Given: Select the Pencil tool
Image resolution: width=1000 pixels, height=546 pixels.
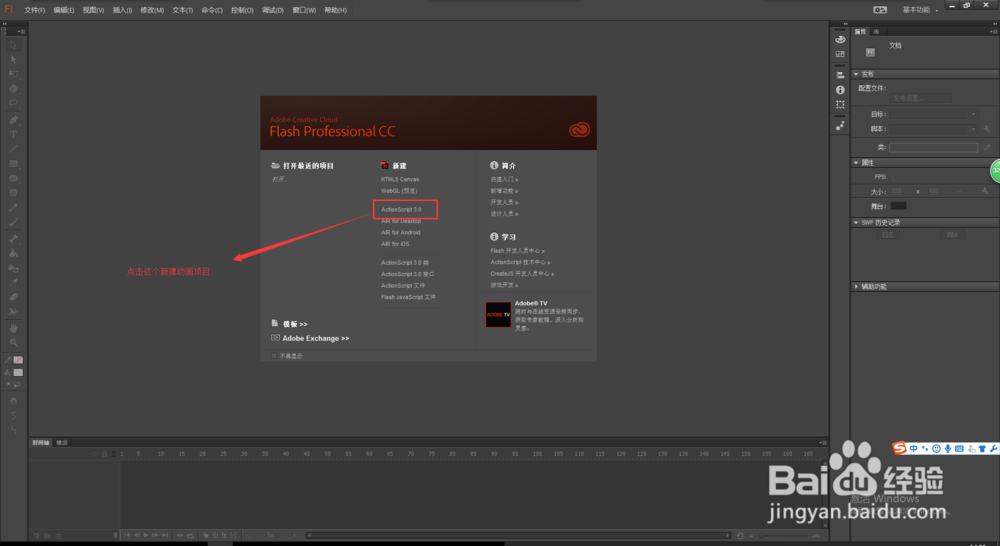Looking at the screenshot, I should [x=13, y=208].
